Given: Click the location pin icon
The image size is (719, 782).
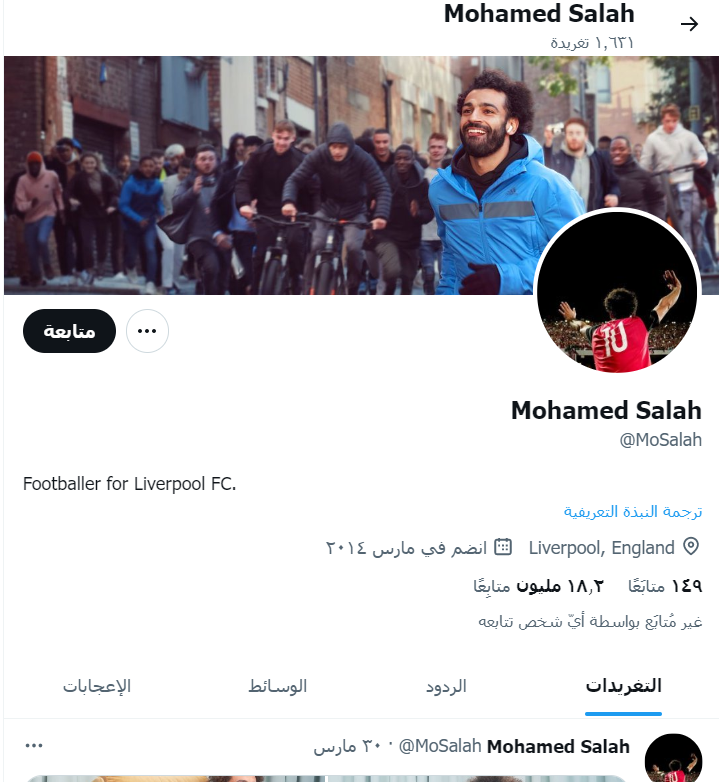Looking at the screenshot, I should (x=691, y=547).
